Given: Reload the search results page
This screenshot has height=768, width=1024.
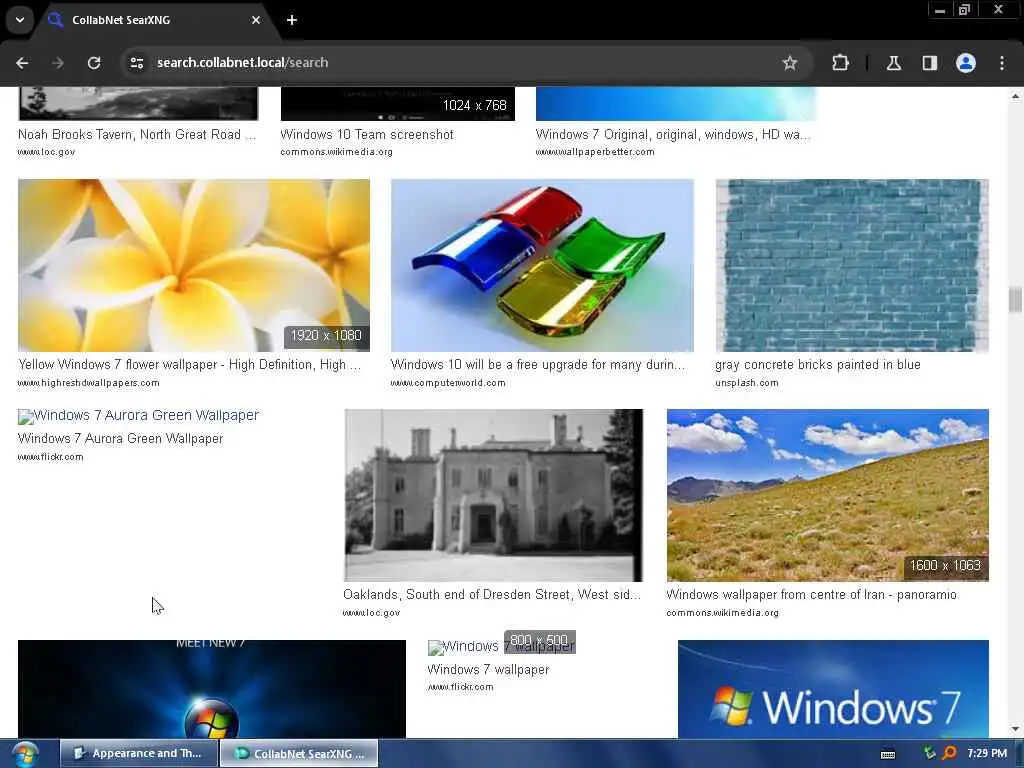Looking at the screenshot, I should click(x=94, y=63).
